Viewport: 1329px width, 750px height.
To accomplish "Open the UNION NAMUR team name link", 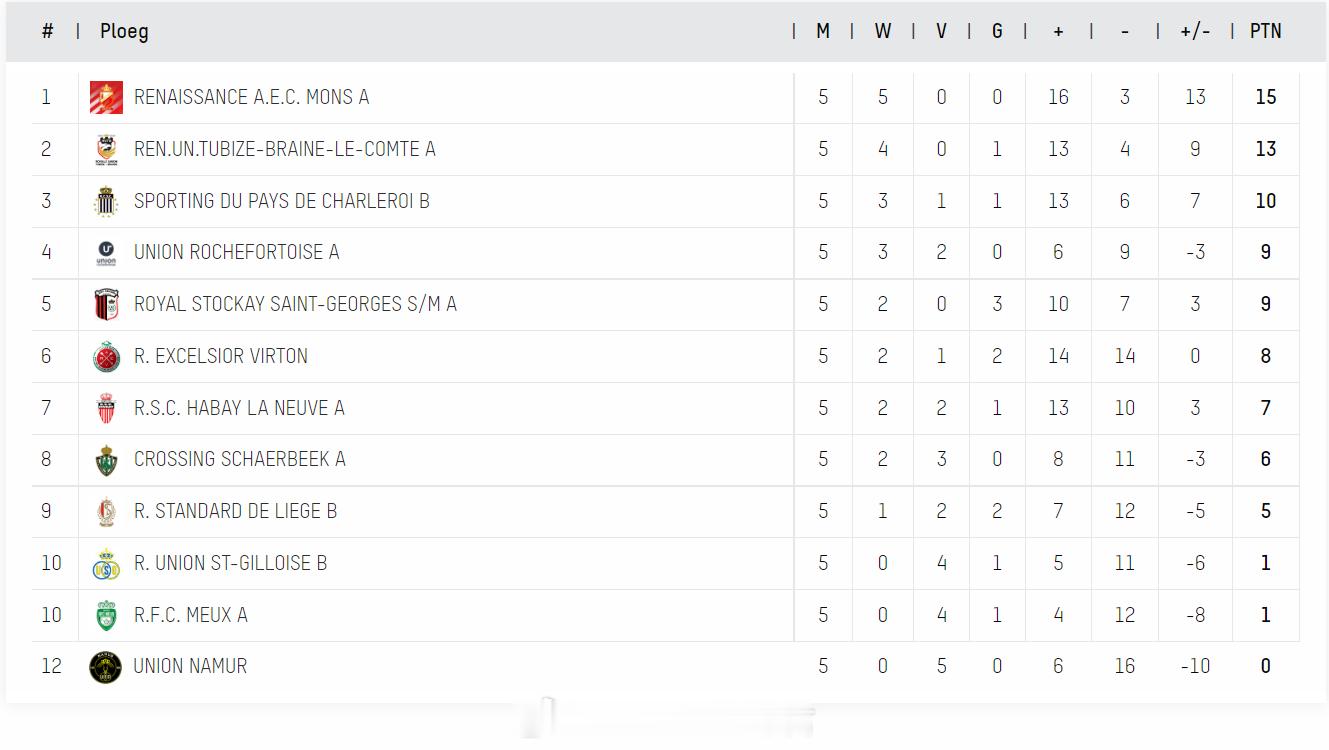I will [190, 666].
